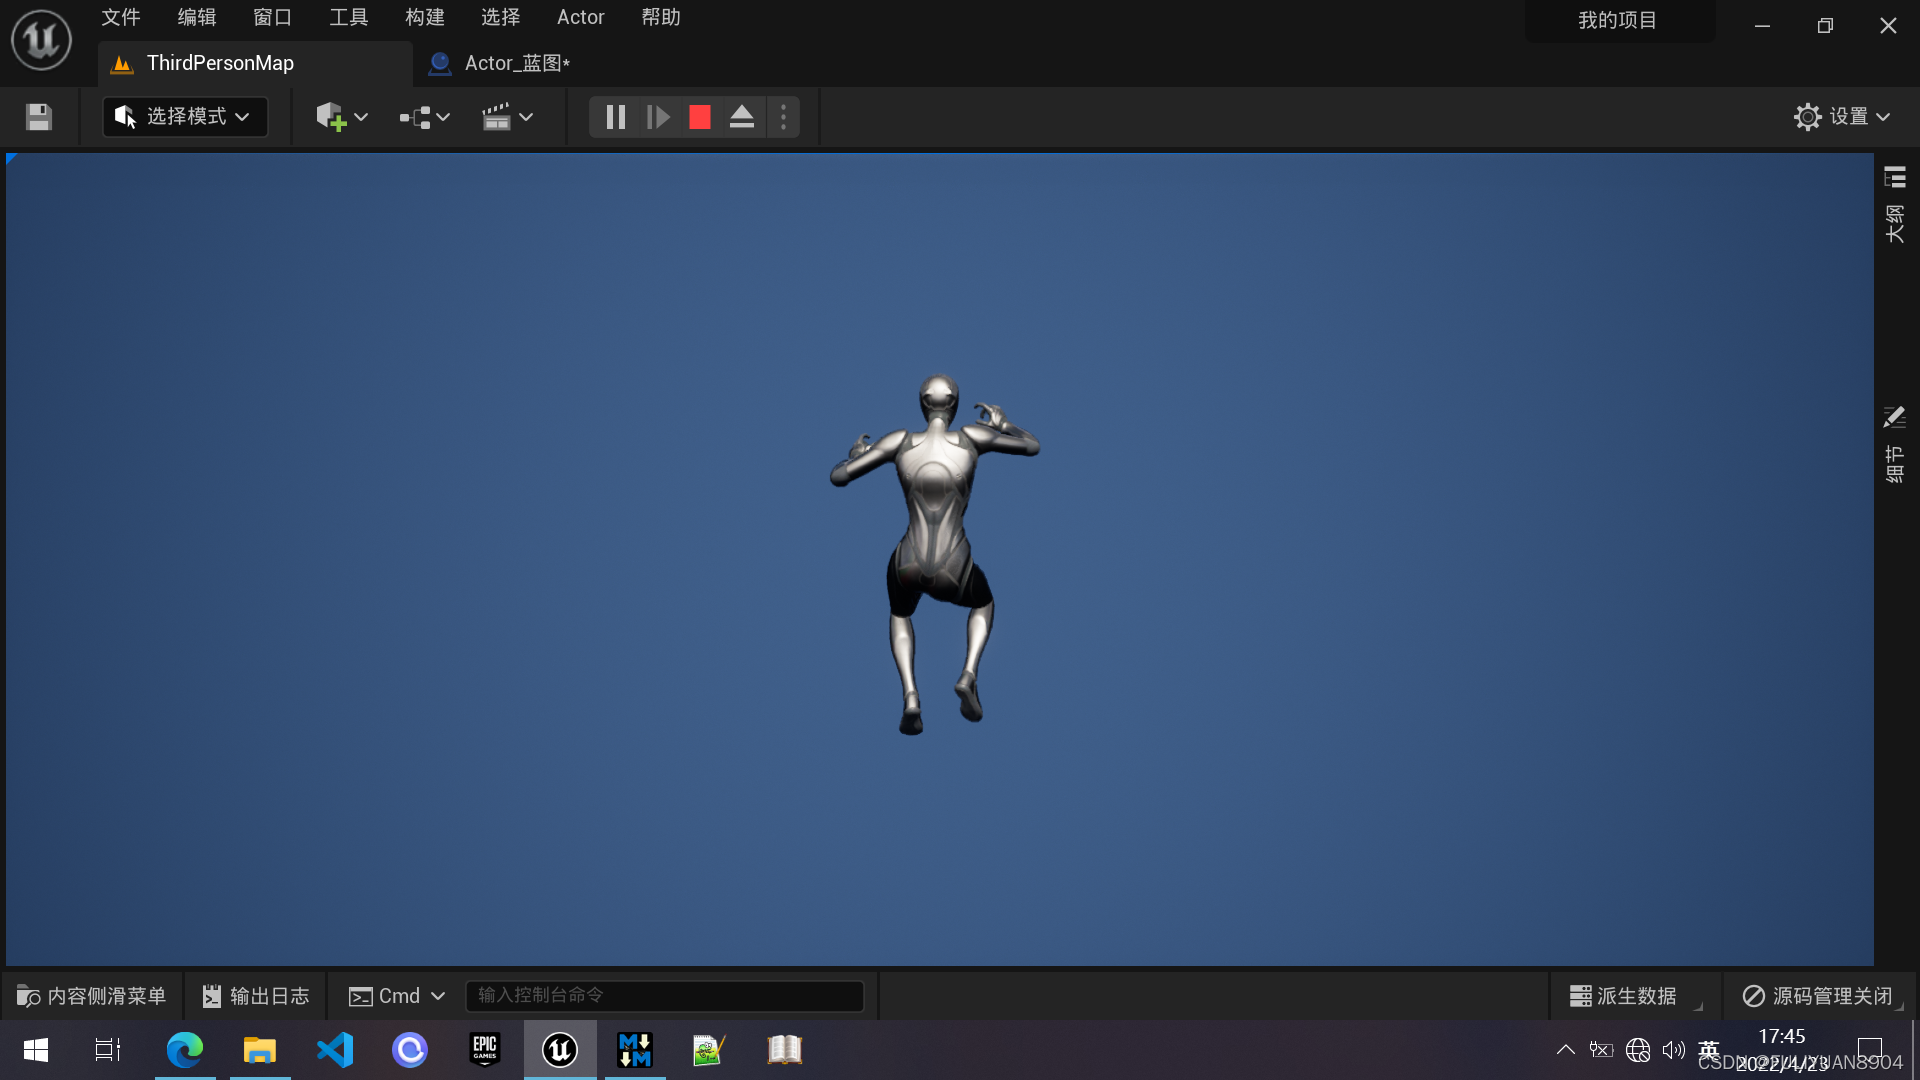Open the volume speaker tray icon

pyautogui.click(x=1674, y=1050)
